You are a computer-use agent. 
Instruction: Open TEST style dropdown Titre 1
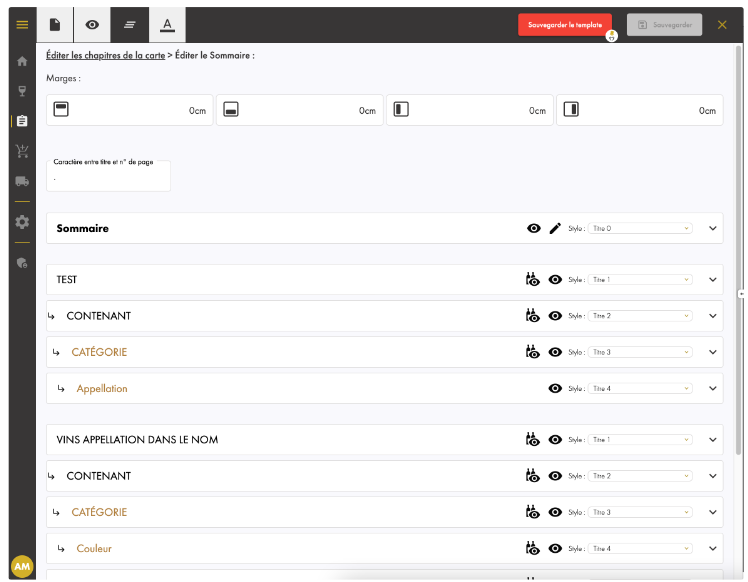pyautogui.click(x=640, y=280)
